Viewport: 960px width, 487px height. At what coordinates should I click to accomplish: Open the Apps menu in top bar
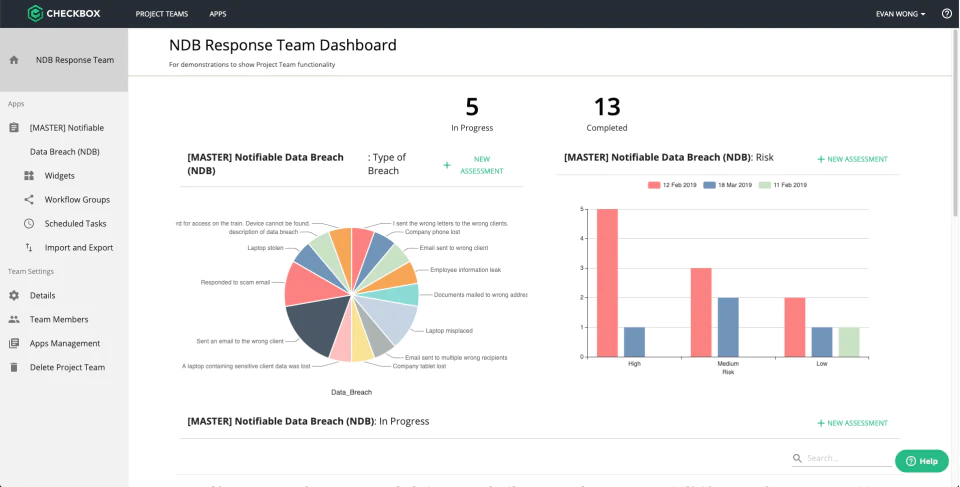click(217, 13)
